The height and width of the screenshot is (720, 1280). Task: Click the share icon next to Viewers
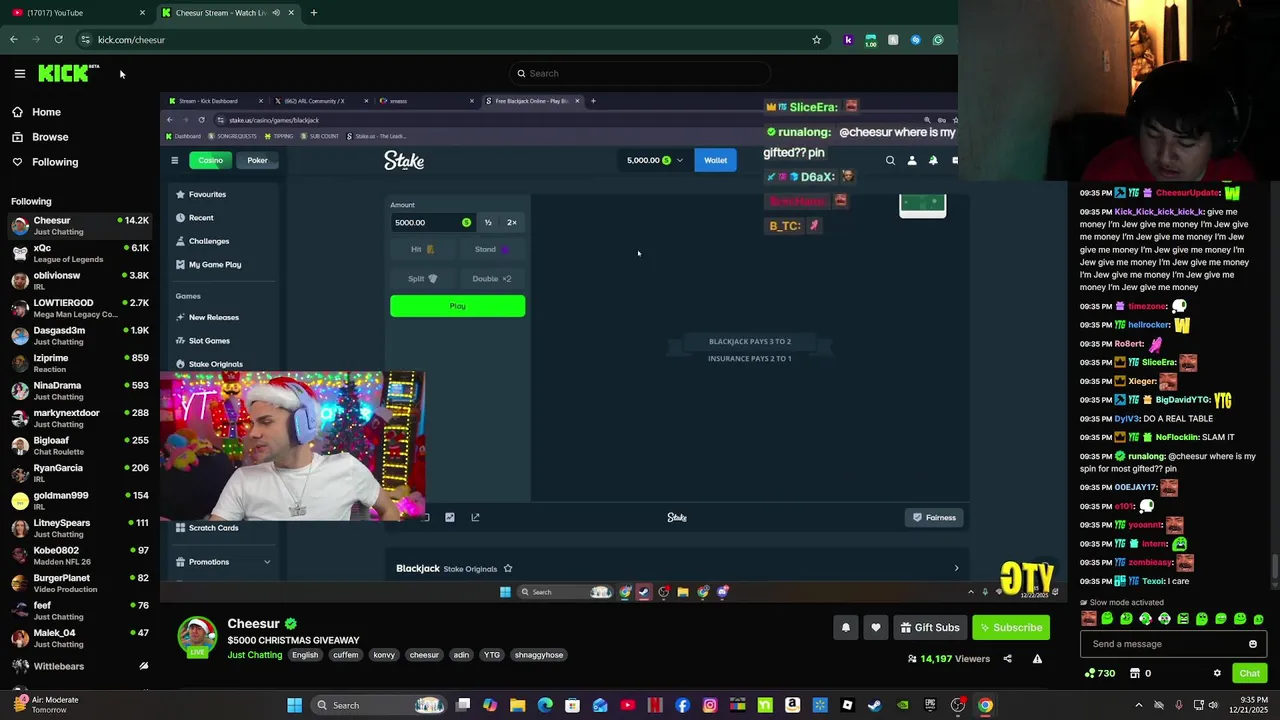[1007, 659]
